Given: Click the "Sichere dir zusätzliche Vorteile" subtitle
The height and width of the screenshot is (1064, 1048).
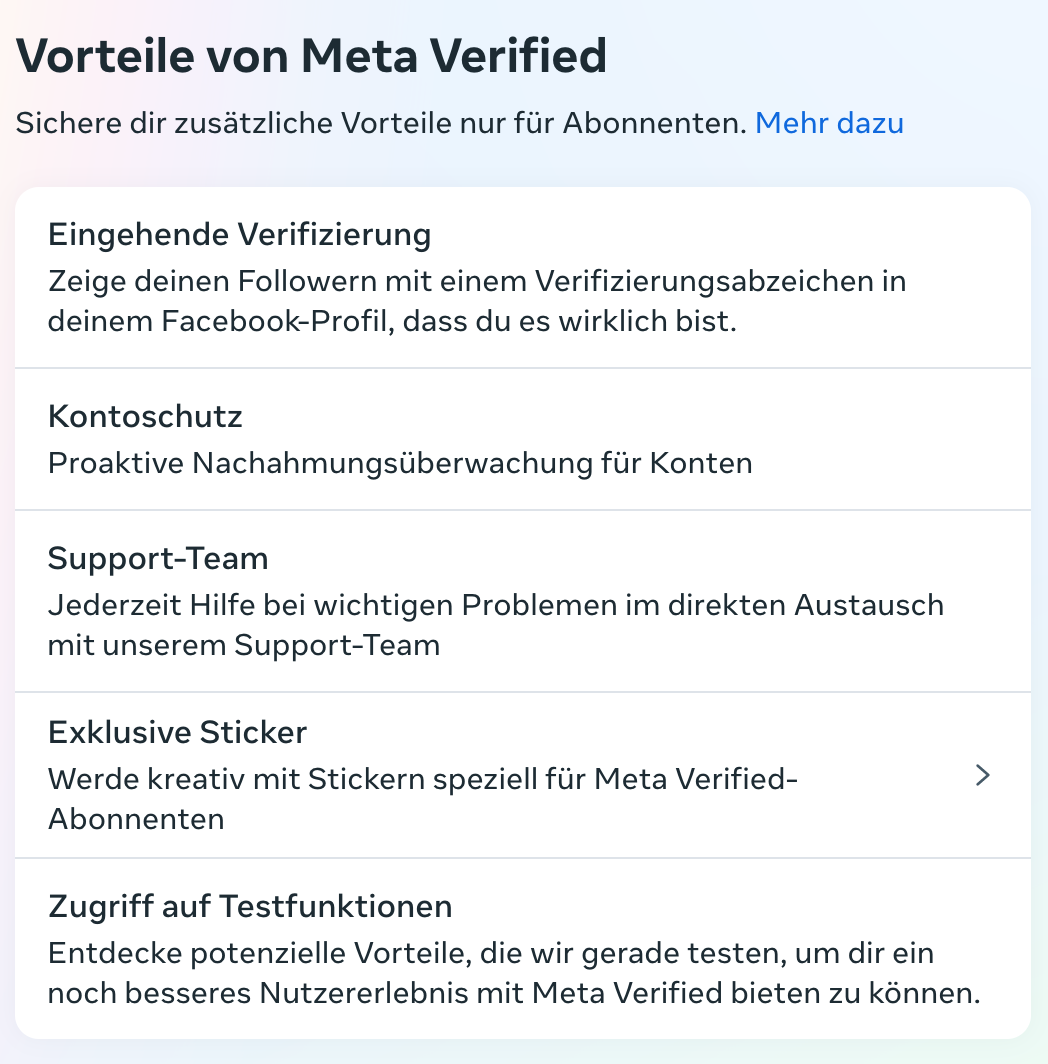Looking at the screenshot, I should point(381,123).
